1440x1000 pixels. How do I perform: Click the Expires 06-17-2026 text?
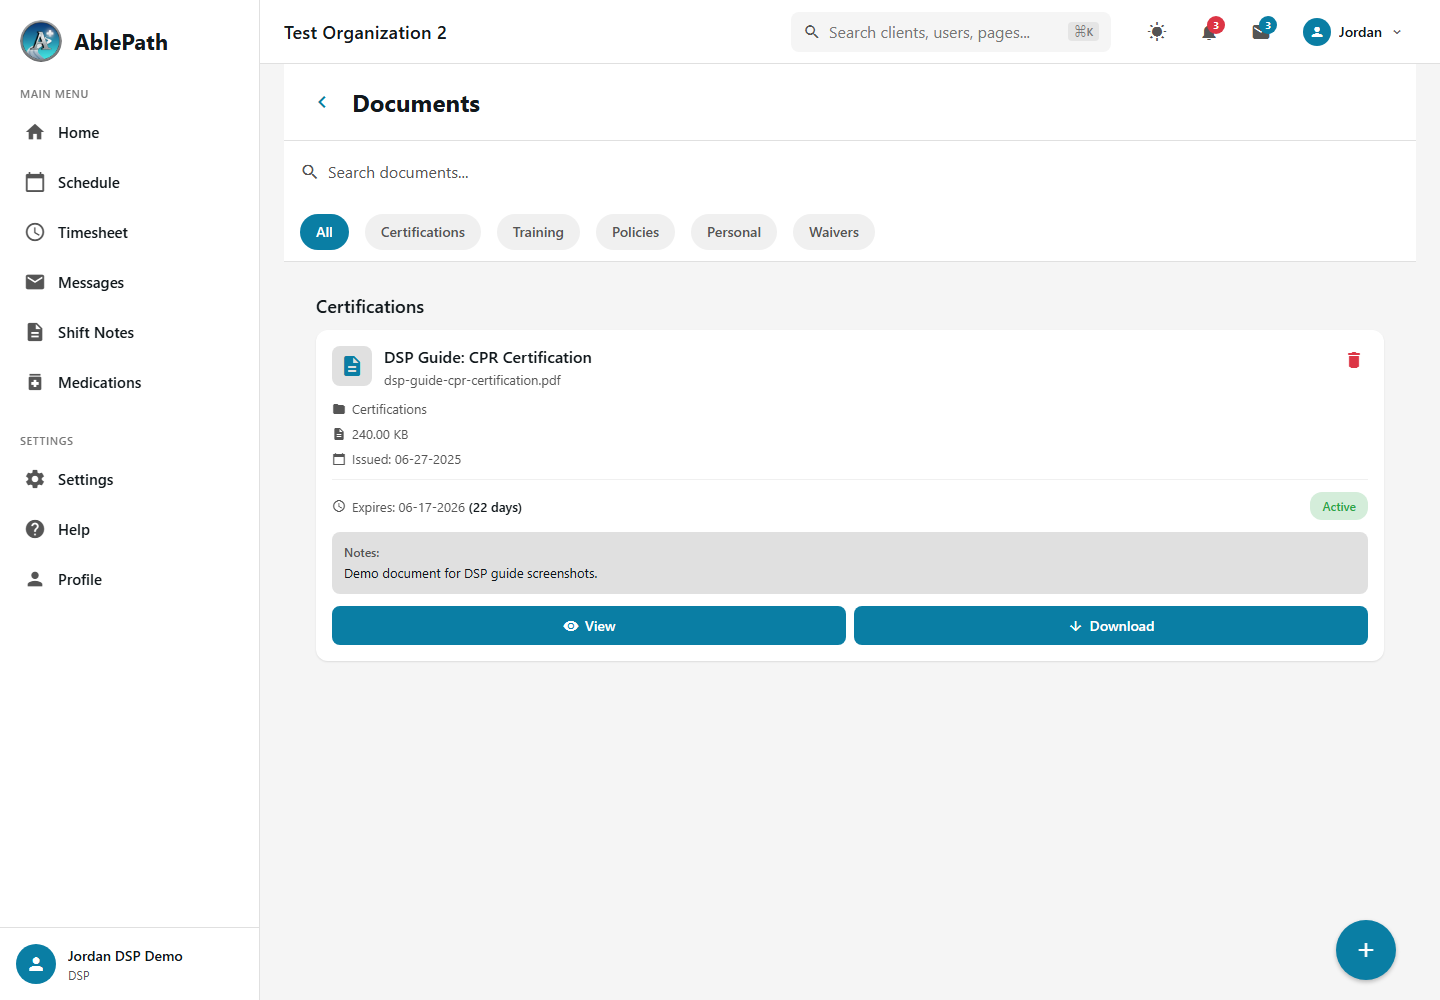pyautogui.click(x=408, y=508)
